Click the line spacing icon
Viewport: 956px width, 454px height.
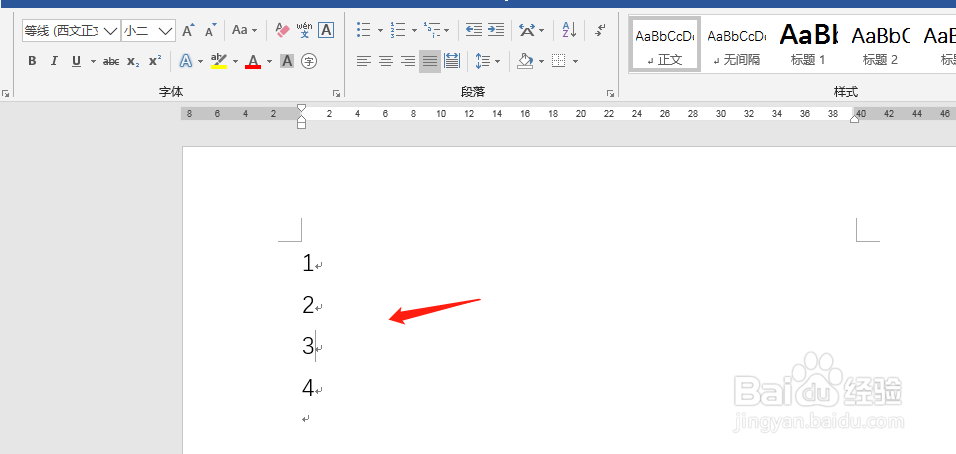tap(483, 61)
